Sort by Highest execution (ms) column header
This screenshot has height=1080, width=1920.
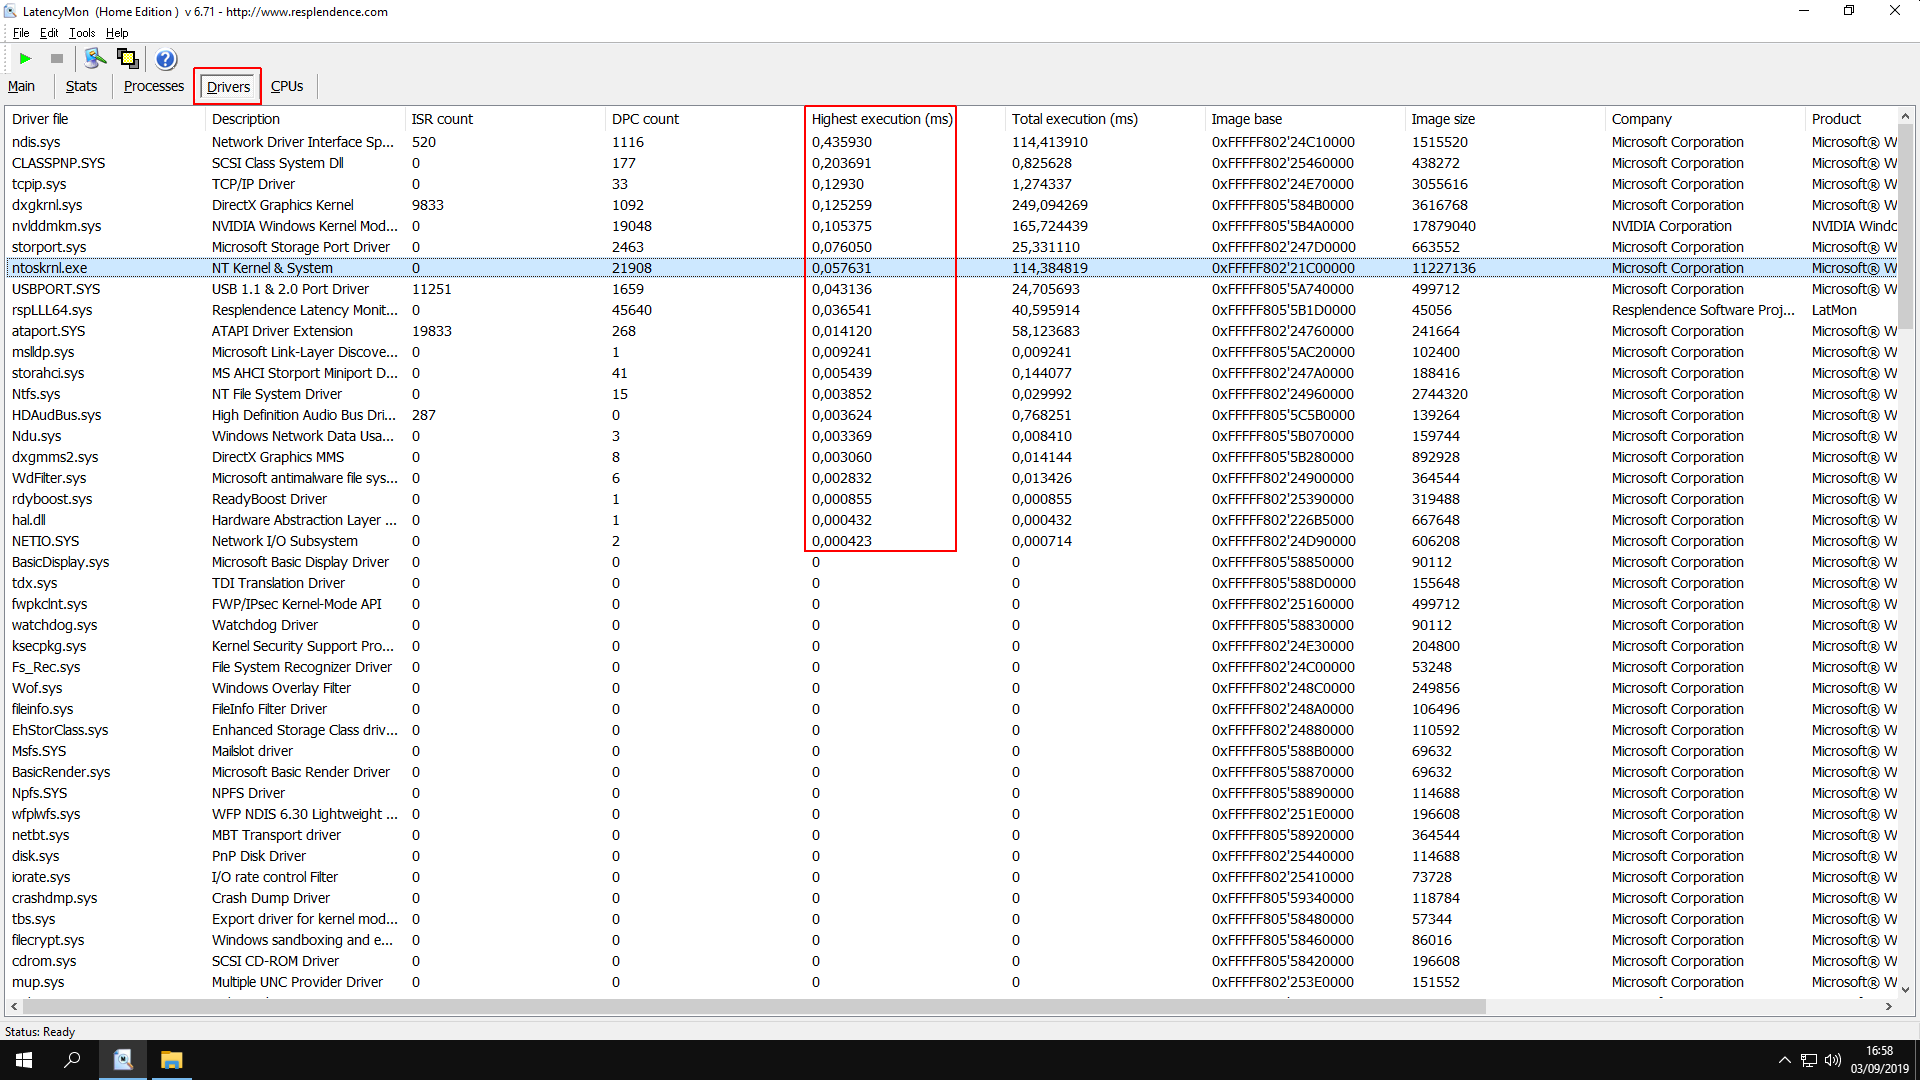point(881,119)
